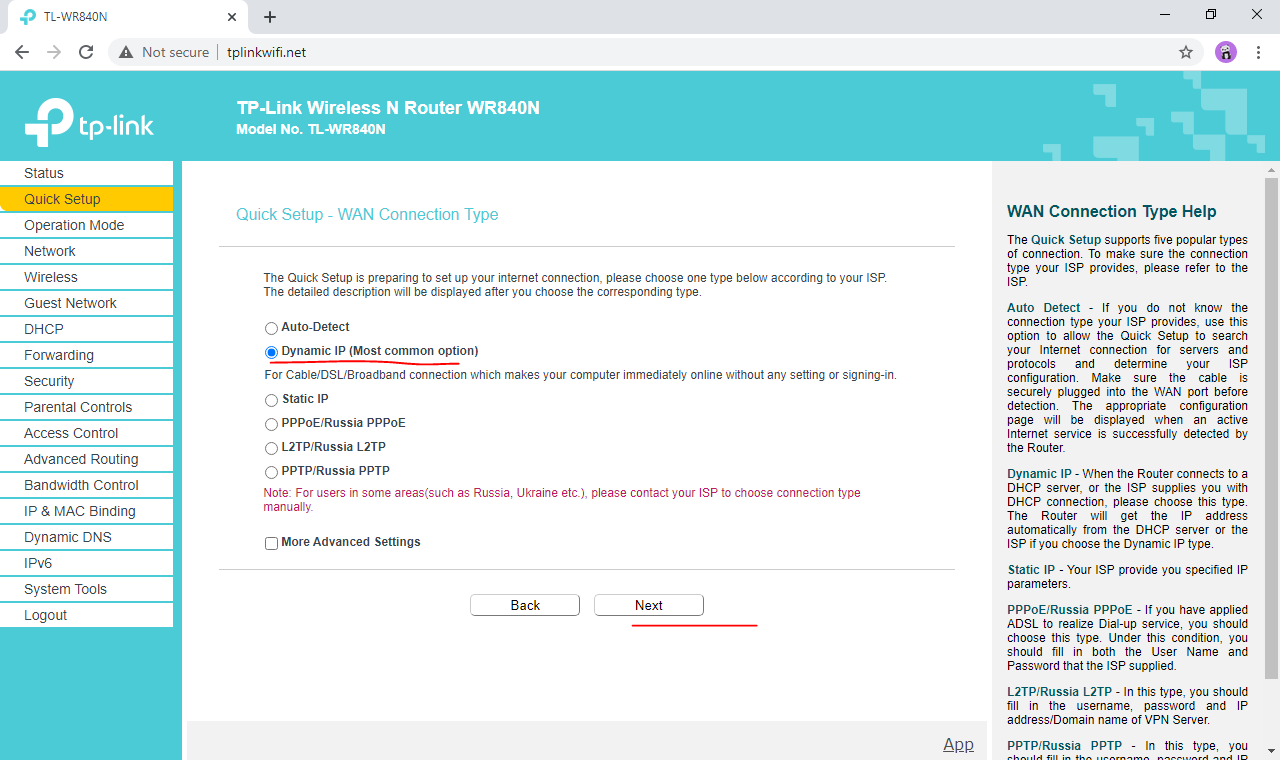The width and height of the screenshot is (1280, 760).
Task: Go to Bandwidth Control
Action: [x=86, y=485]
